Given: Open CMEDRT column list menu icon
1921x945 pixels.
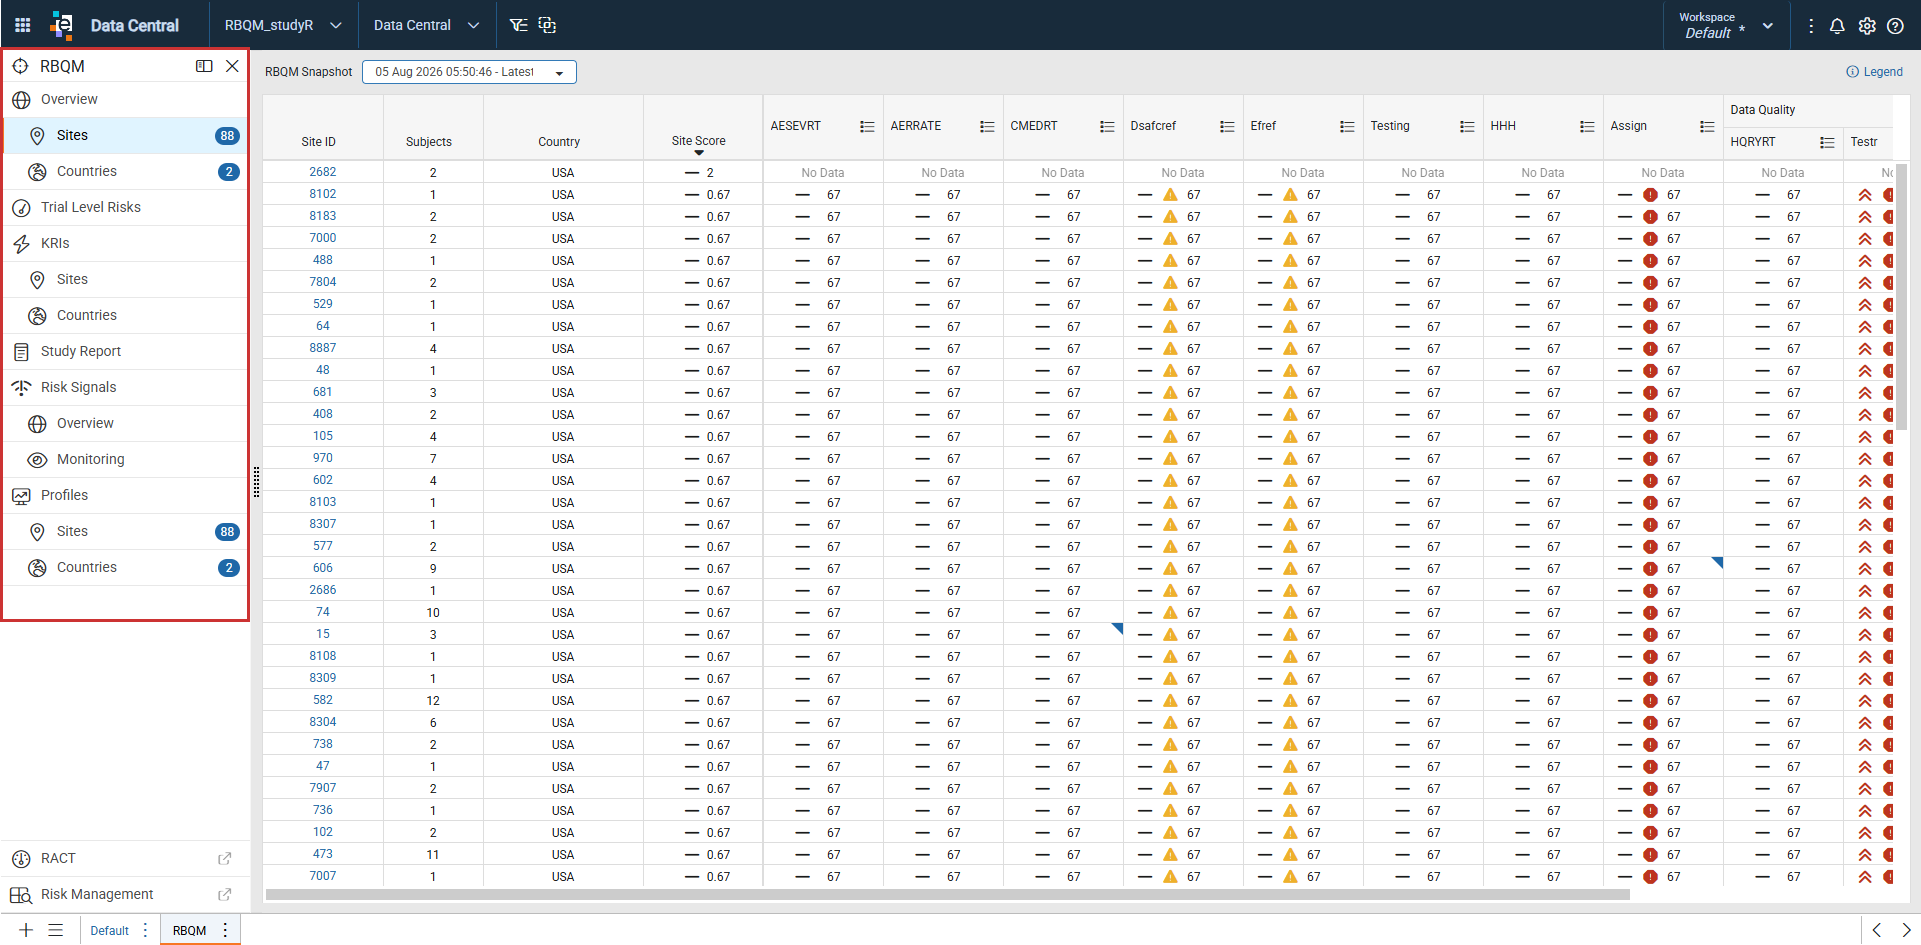Looking at the screenshot, I should coord(1107,126).
